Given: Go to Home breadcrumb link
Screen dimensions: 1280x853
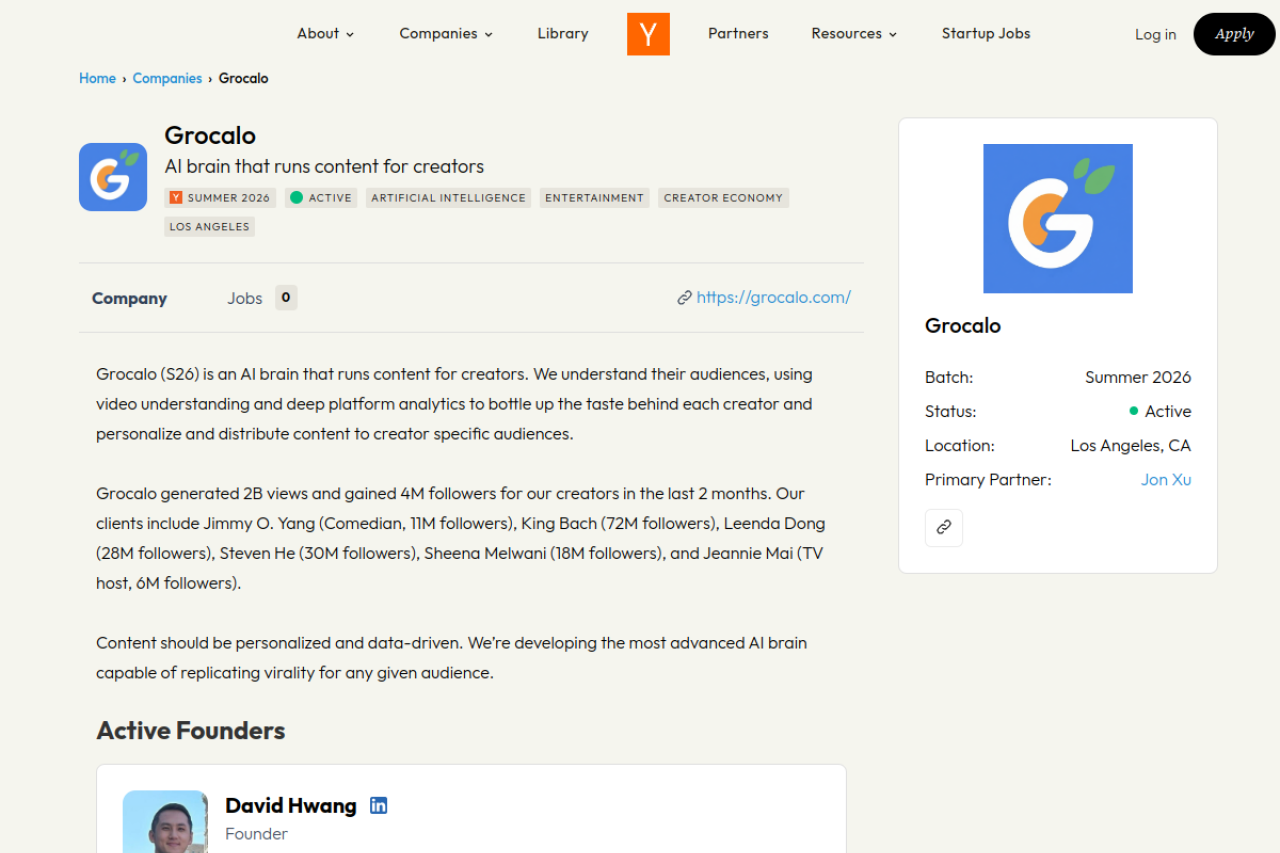Looking at the screenshot, I should (x=98, y=78).
